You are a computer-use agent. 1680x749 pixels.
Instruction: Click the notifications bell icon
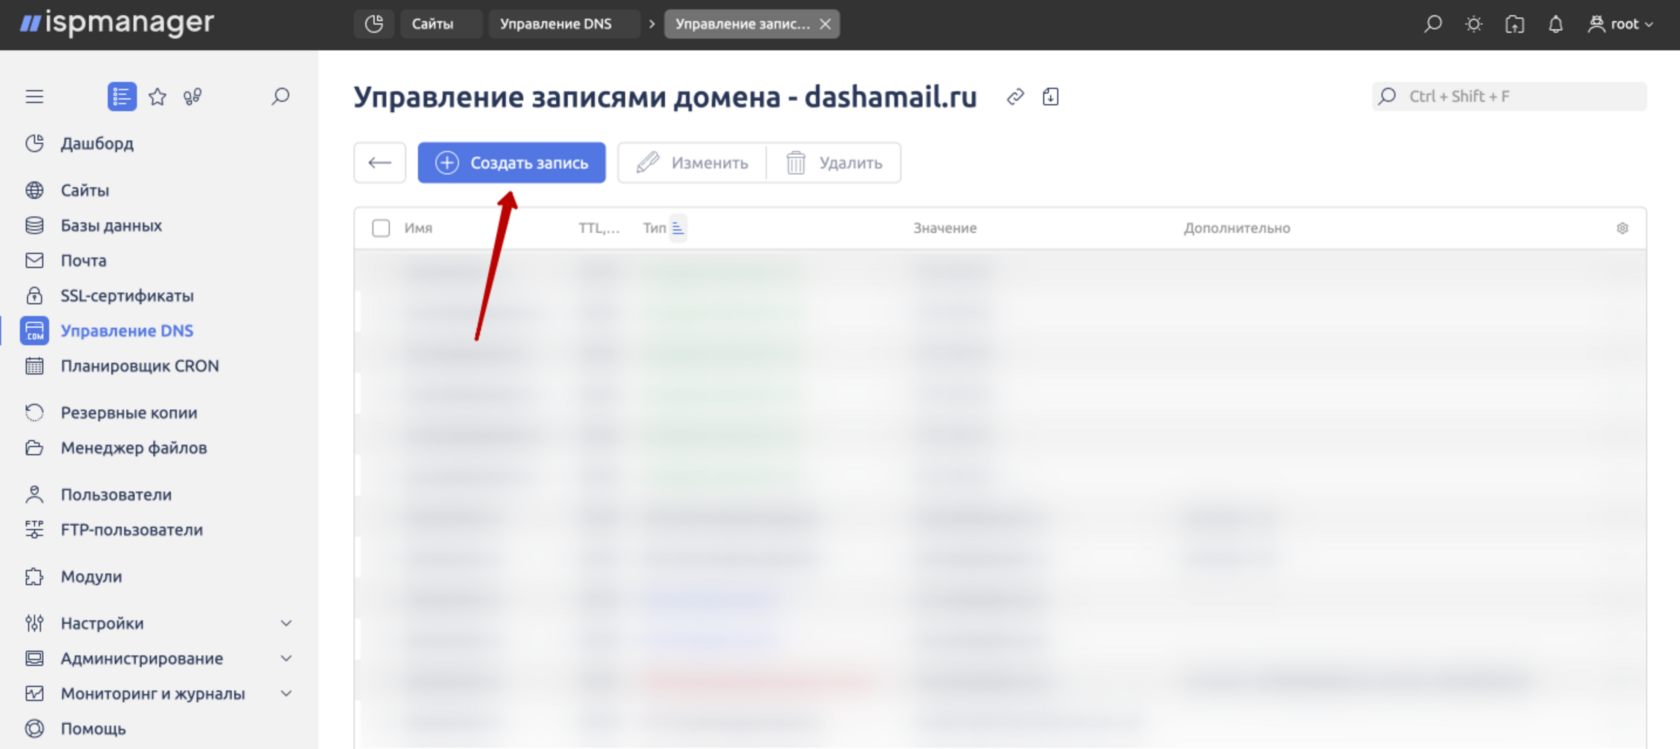(1555, 24)
